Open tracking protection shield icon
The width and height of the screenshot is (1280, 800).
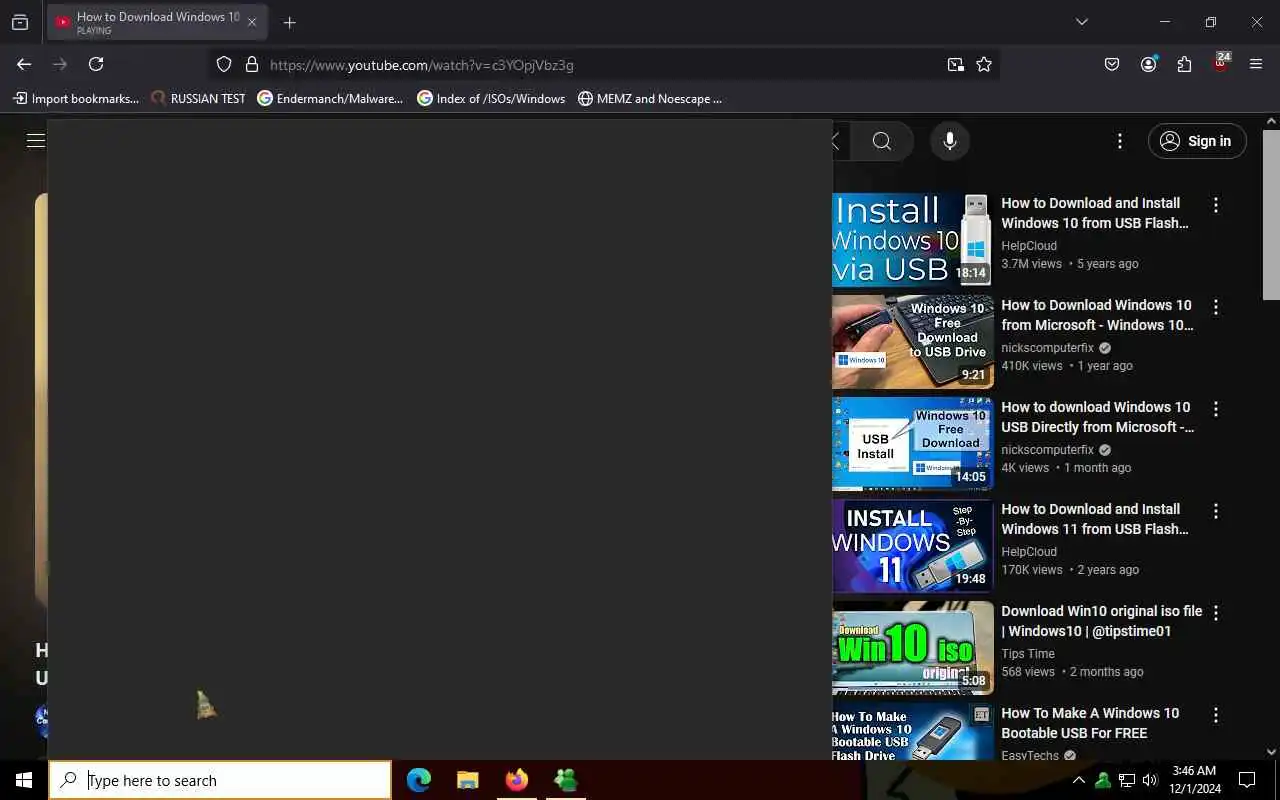pyautogui.click(x=224, y=64)
